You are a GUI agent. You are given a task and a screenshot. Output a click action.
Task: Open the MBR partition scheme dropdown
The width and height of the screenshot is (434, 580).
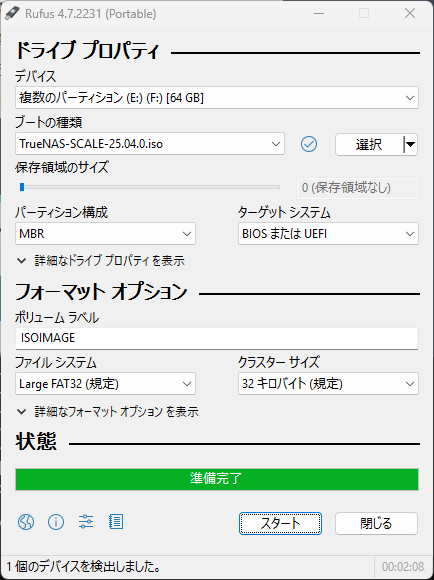tap(105, 233)
